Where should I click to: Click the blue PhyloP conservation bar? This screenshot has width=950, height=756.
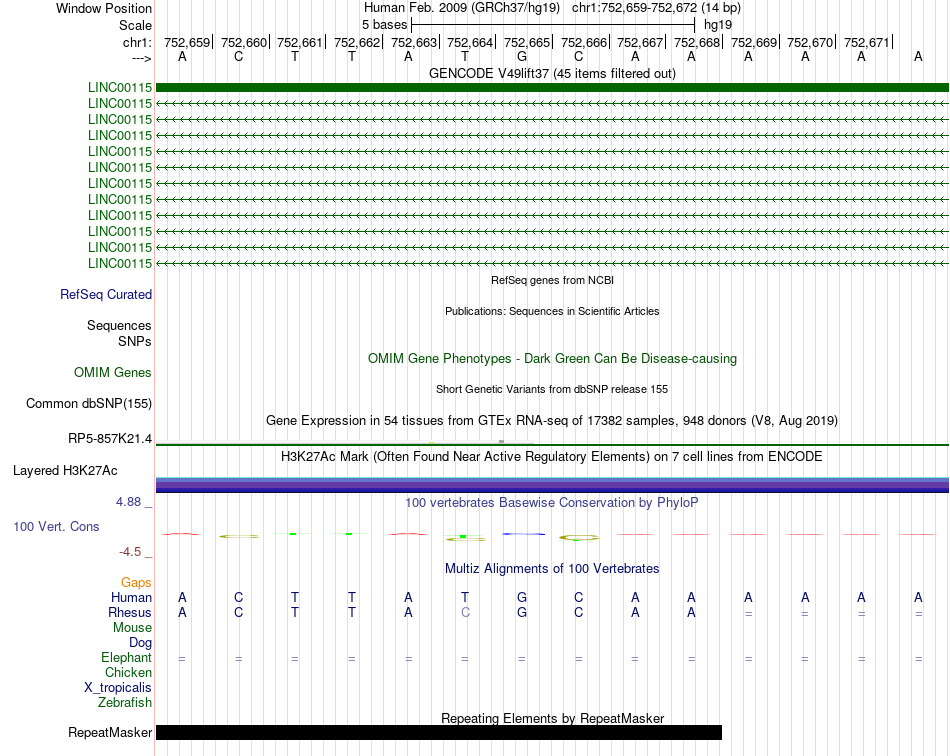click(x=523, y=534)
